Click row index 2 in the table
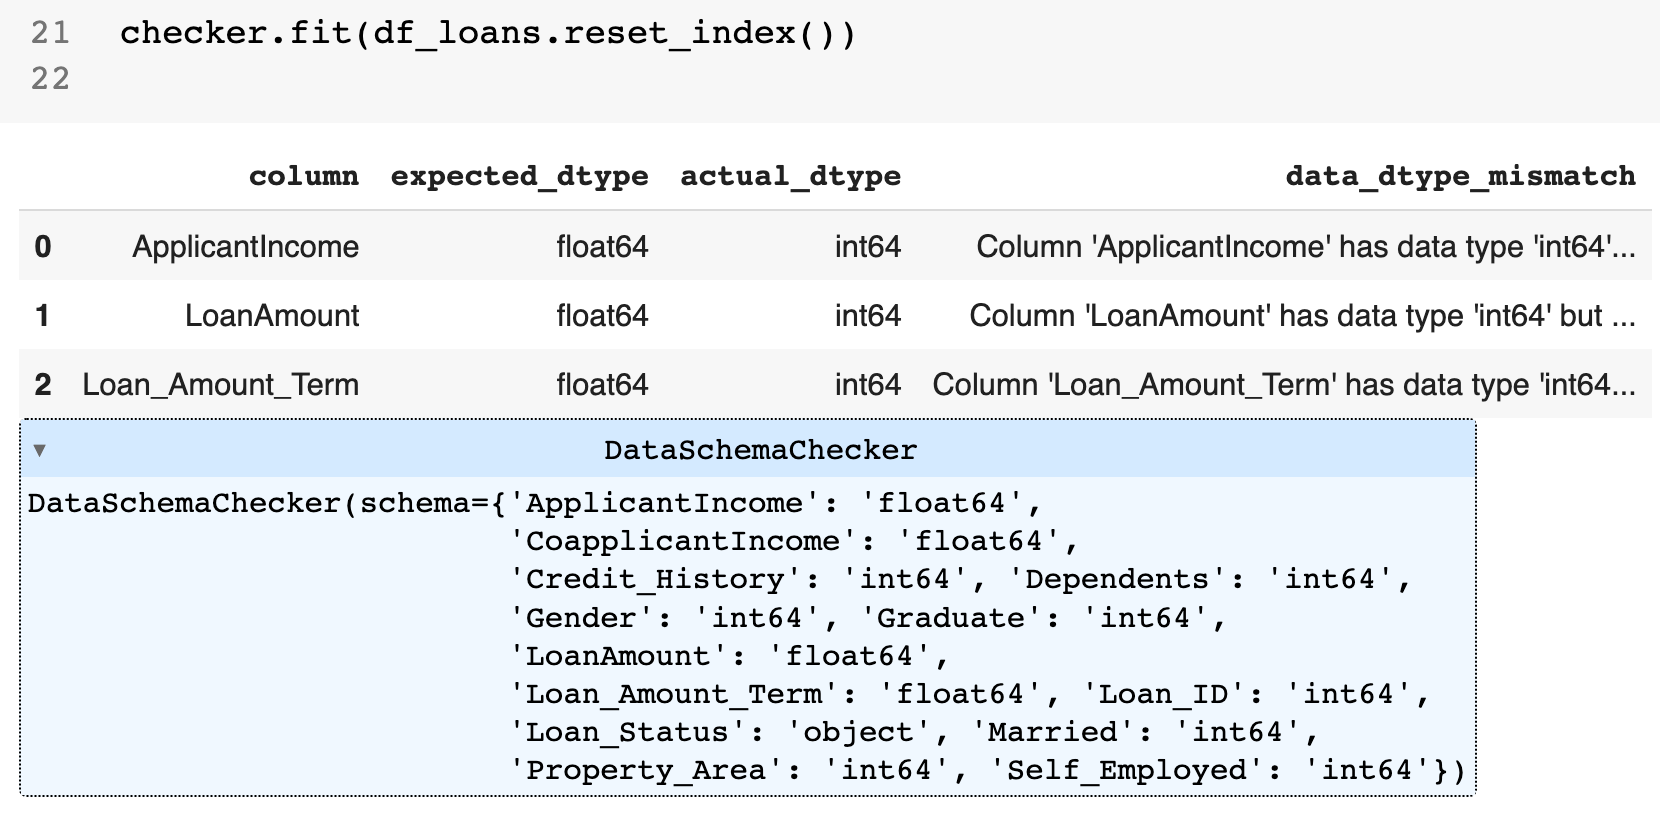 click(42, 384)
